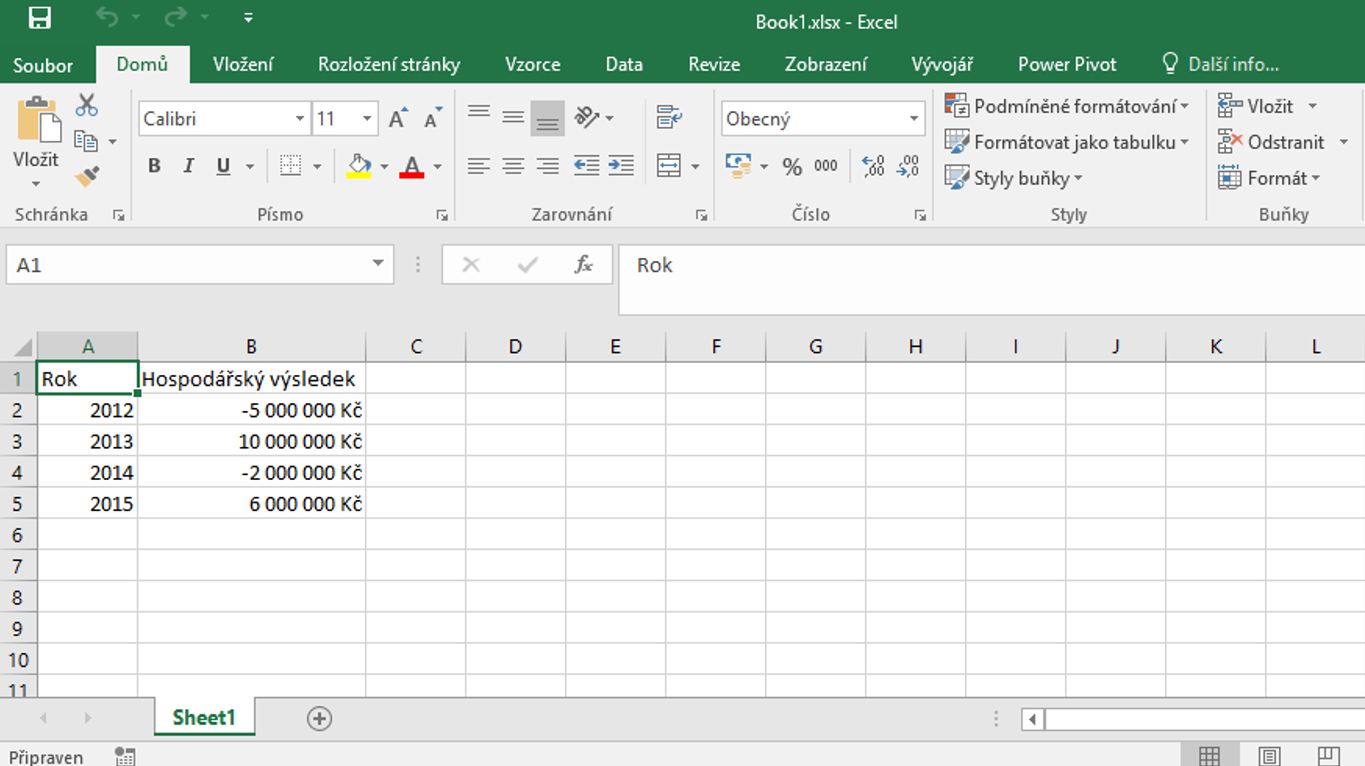Toggle wrap text icon
The image size is (1365, 766).
click(669, 117)
